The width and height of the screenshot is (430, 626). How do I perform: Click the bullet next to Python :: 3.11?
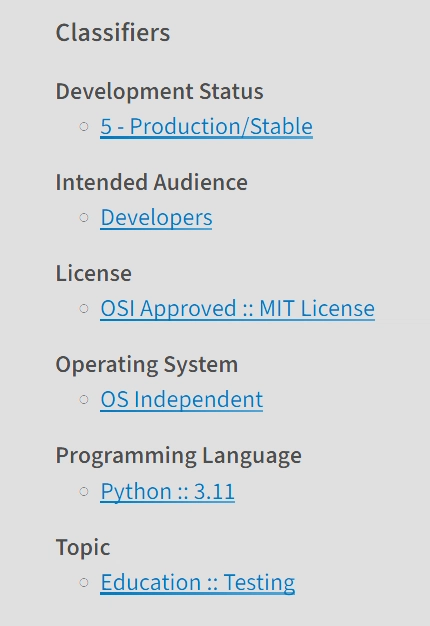(x=84, y=491)
